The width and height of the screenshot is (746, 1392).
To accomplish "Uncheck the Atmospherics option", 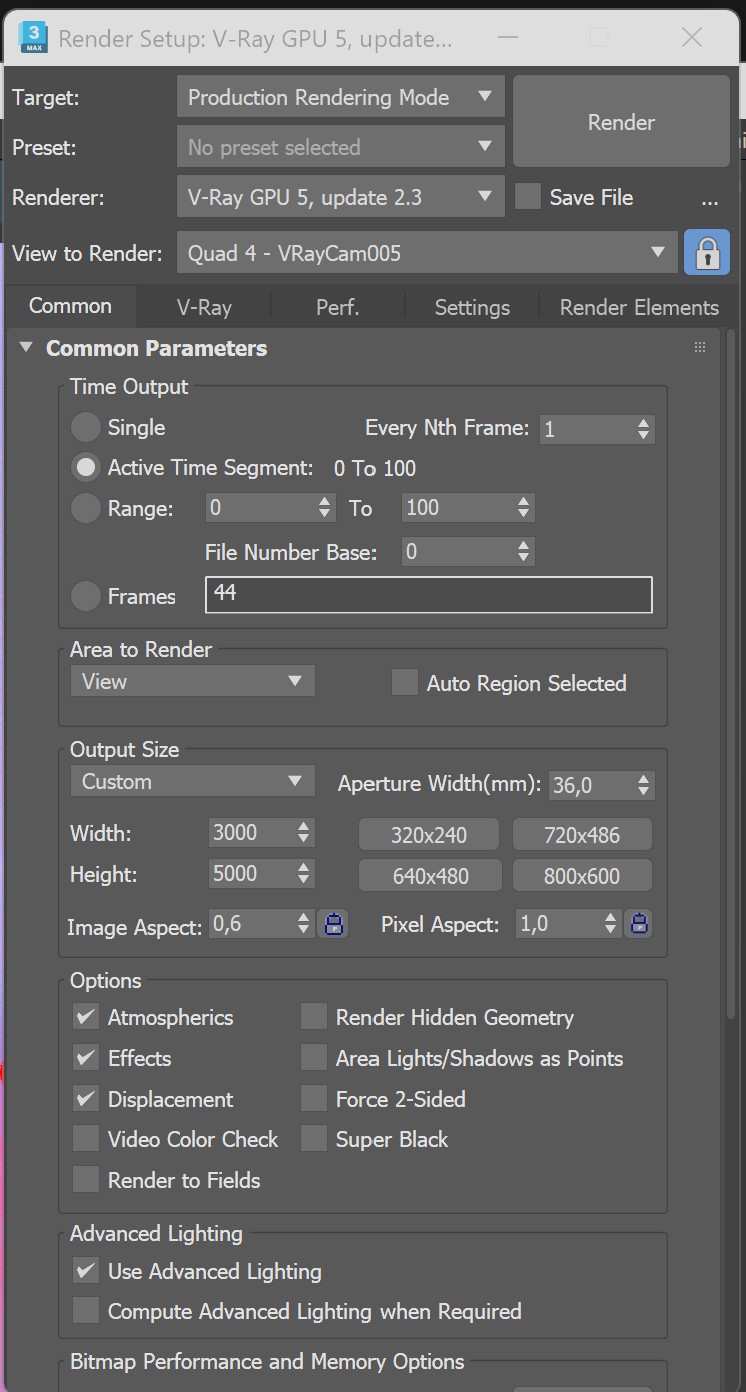I will (x=86, y=1018).
